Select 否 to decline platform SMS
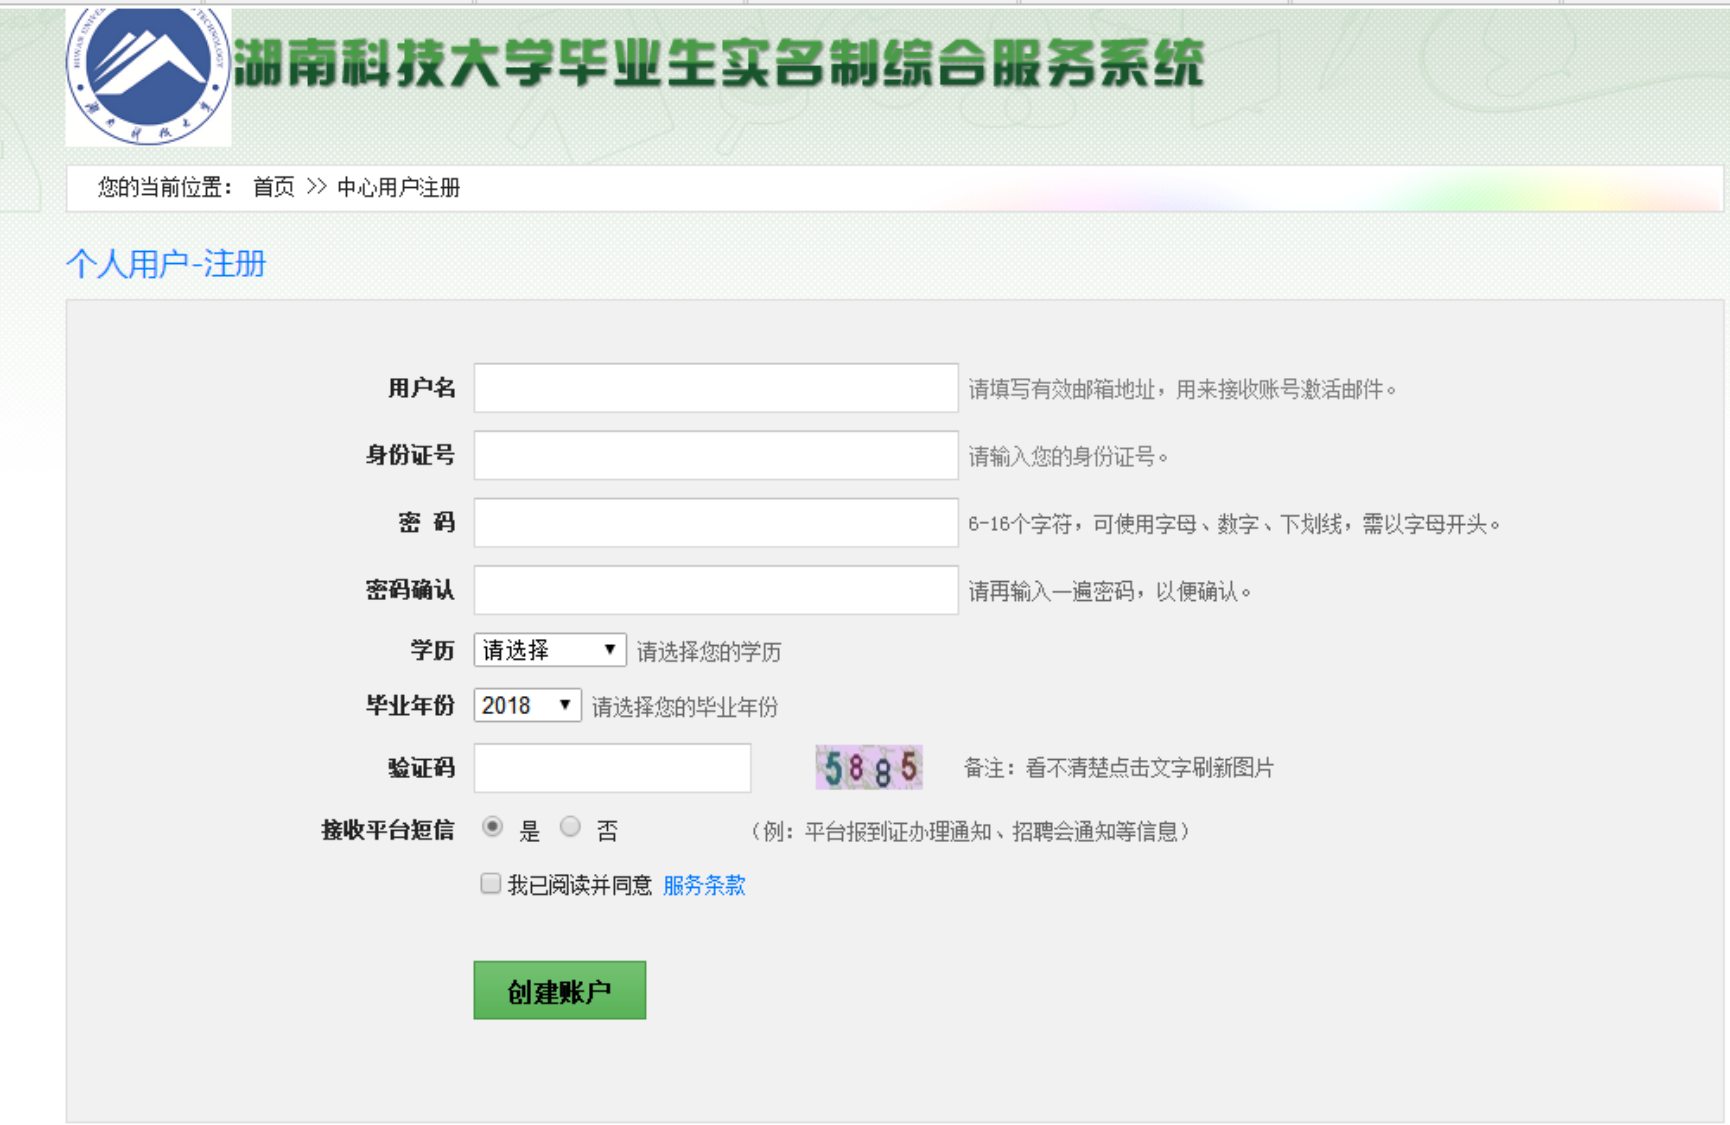Viewport: 1730px width, 1125px height. 570,827
